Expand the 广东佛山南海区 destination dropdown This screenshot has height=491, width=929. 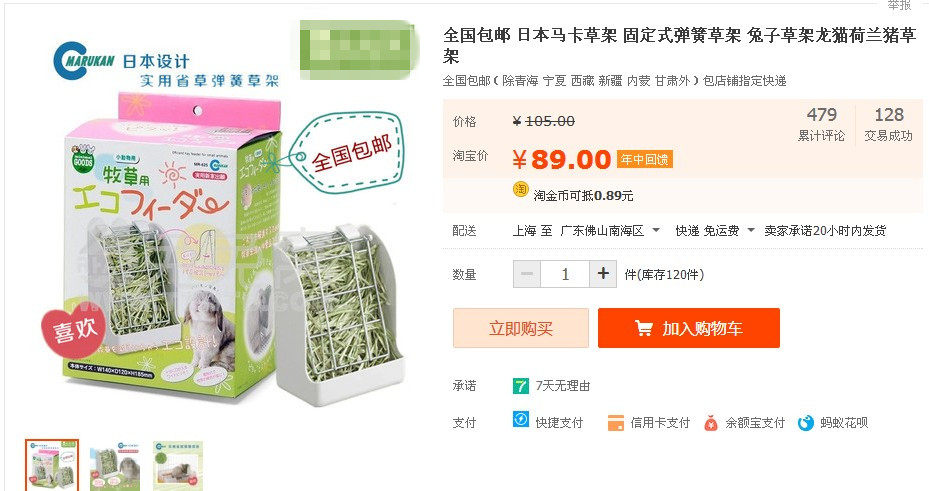tap(656, 230)
